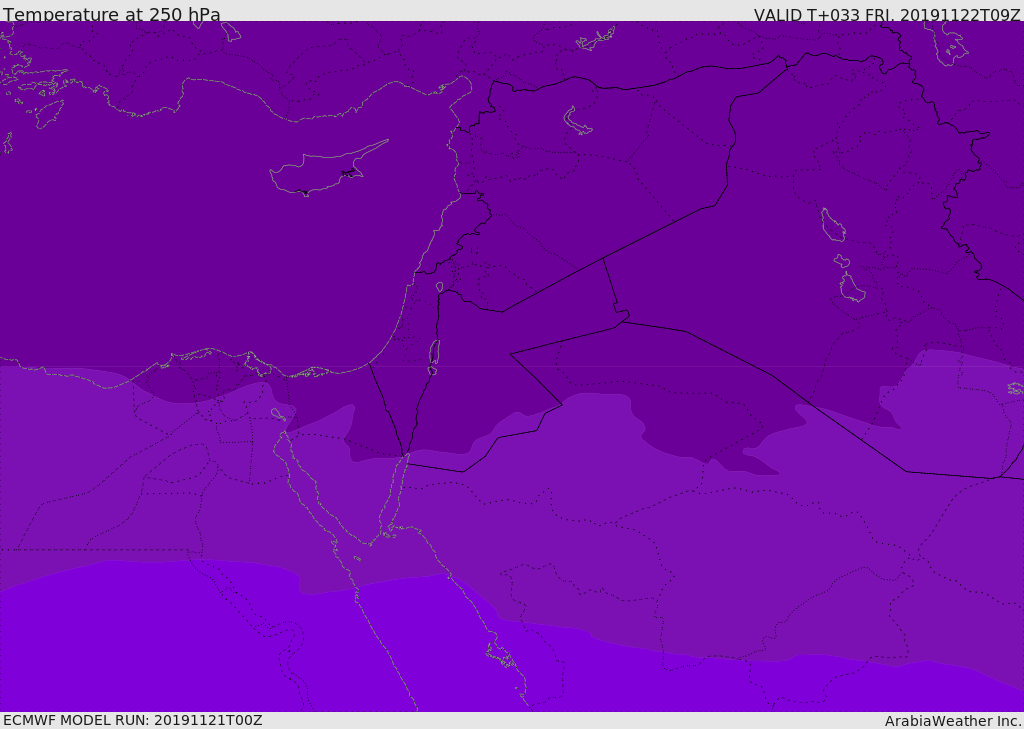Click the Jordan–Iraq–Saudi border junction
The height and width of the screenshot is (729, 1024).
pyautogui.click(x=622, y=322)
